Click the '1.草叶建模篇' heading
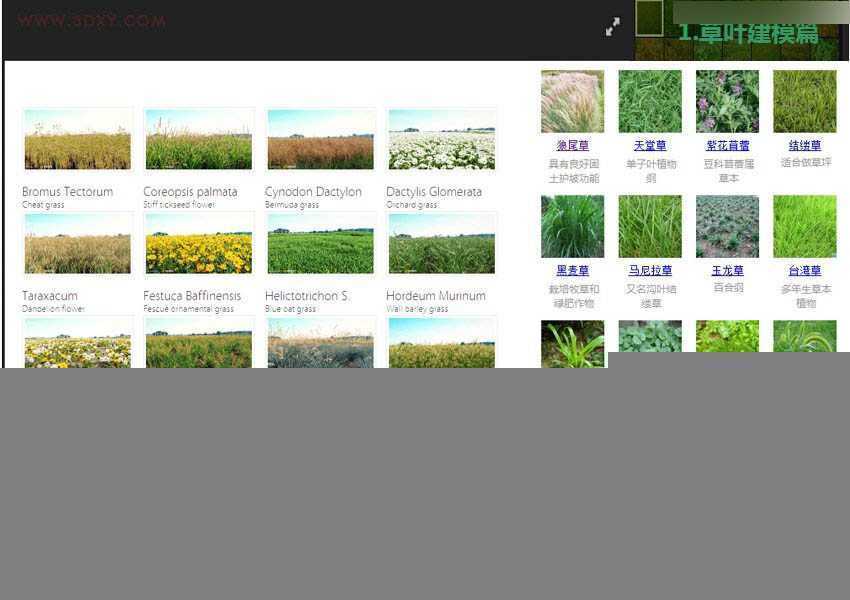The width and height of the screenshot is (850, 600). click(748, 33)
